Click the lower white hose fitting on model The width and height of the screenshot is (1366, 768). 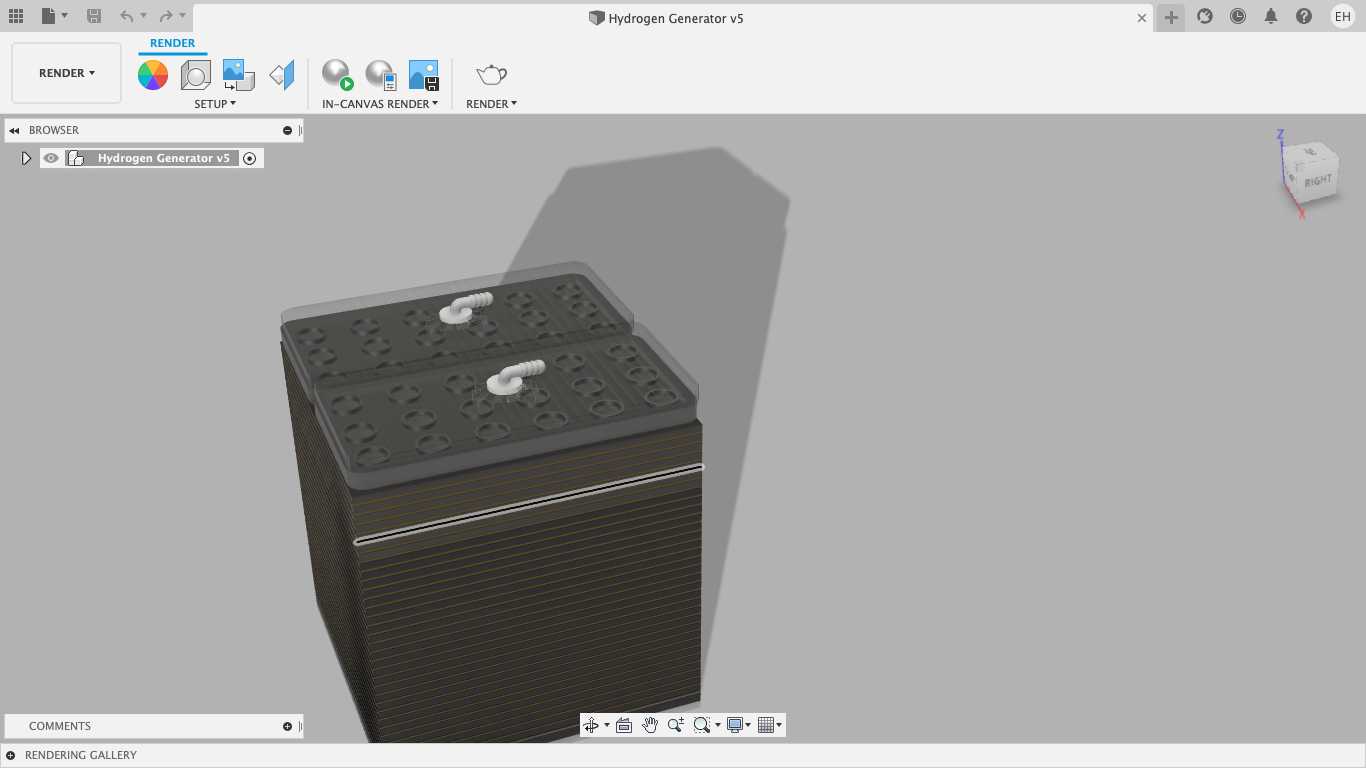pyautogui.click(x=514, y=377)
